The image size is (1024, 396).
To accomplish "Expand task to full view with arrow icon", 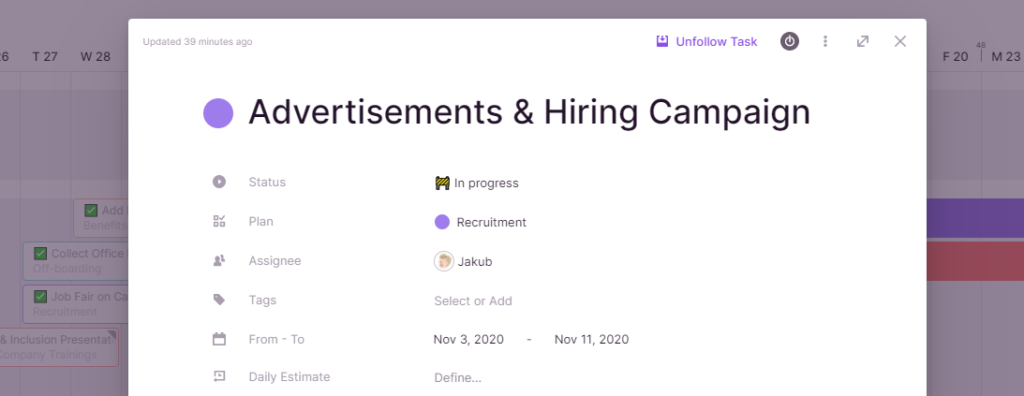I will click(x=863, y=41).
